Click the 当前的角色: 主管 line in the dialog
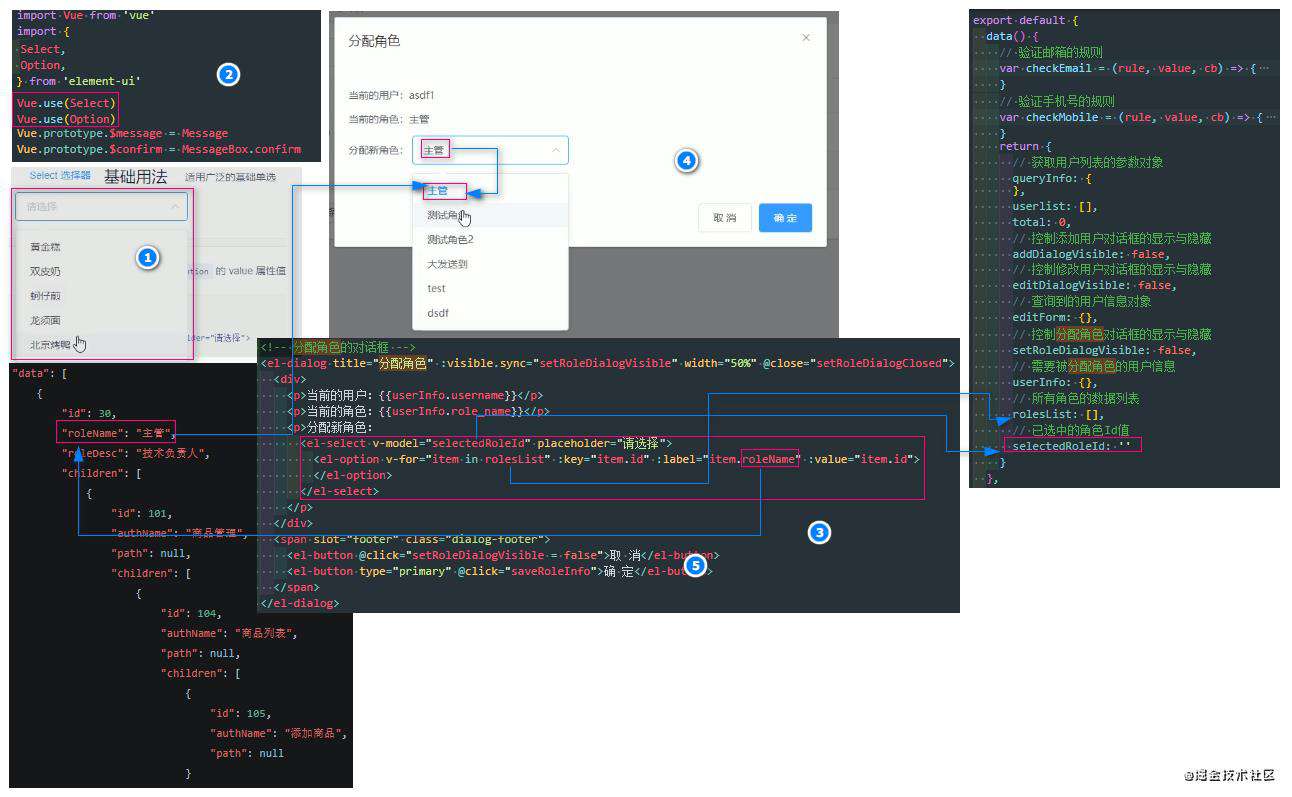This screenshot has height=797, width=1292. pyautogui.click(x=389, y=119)
